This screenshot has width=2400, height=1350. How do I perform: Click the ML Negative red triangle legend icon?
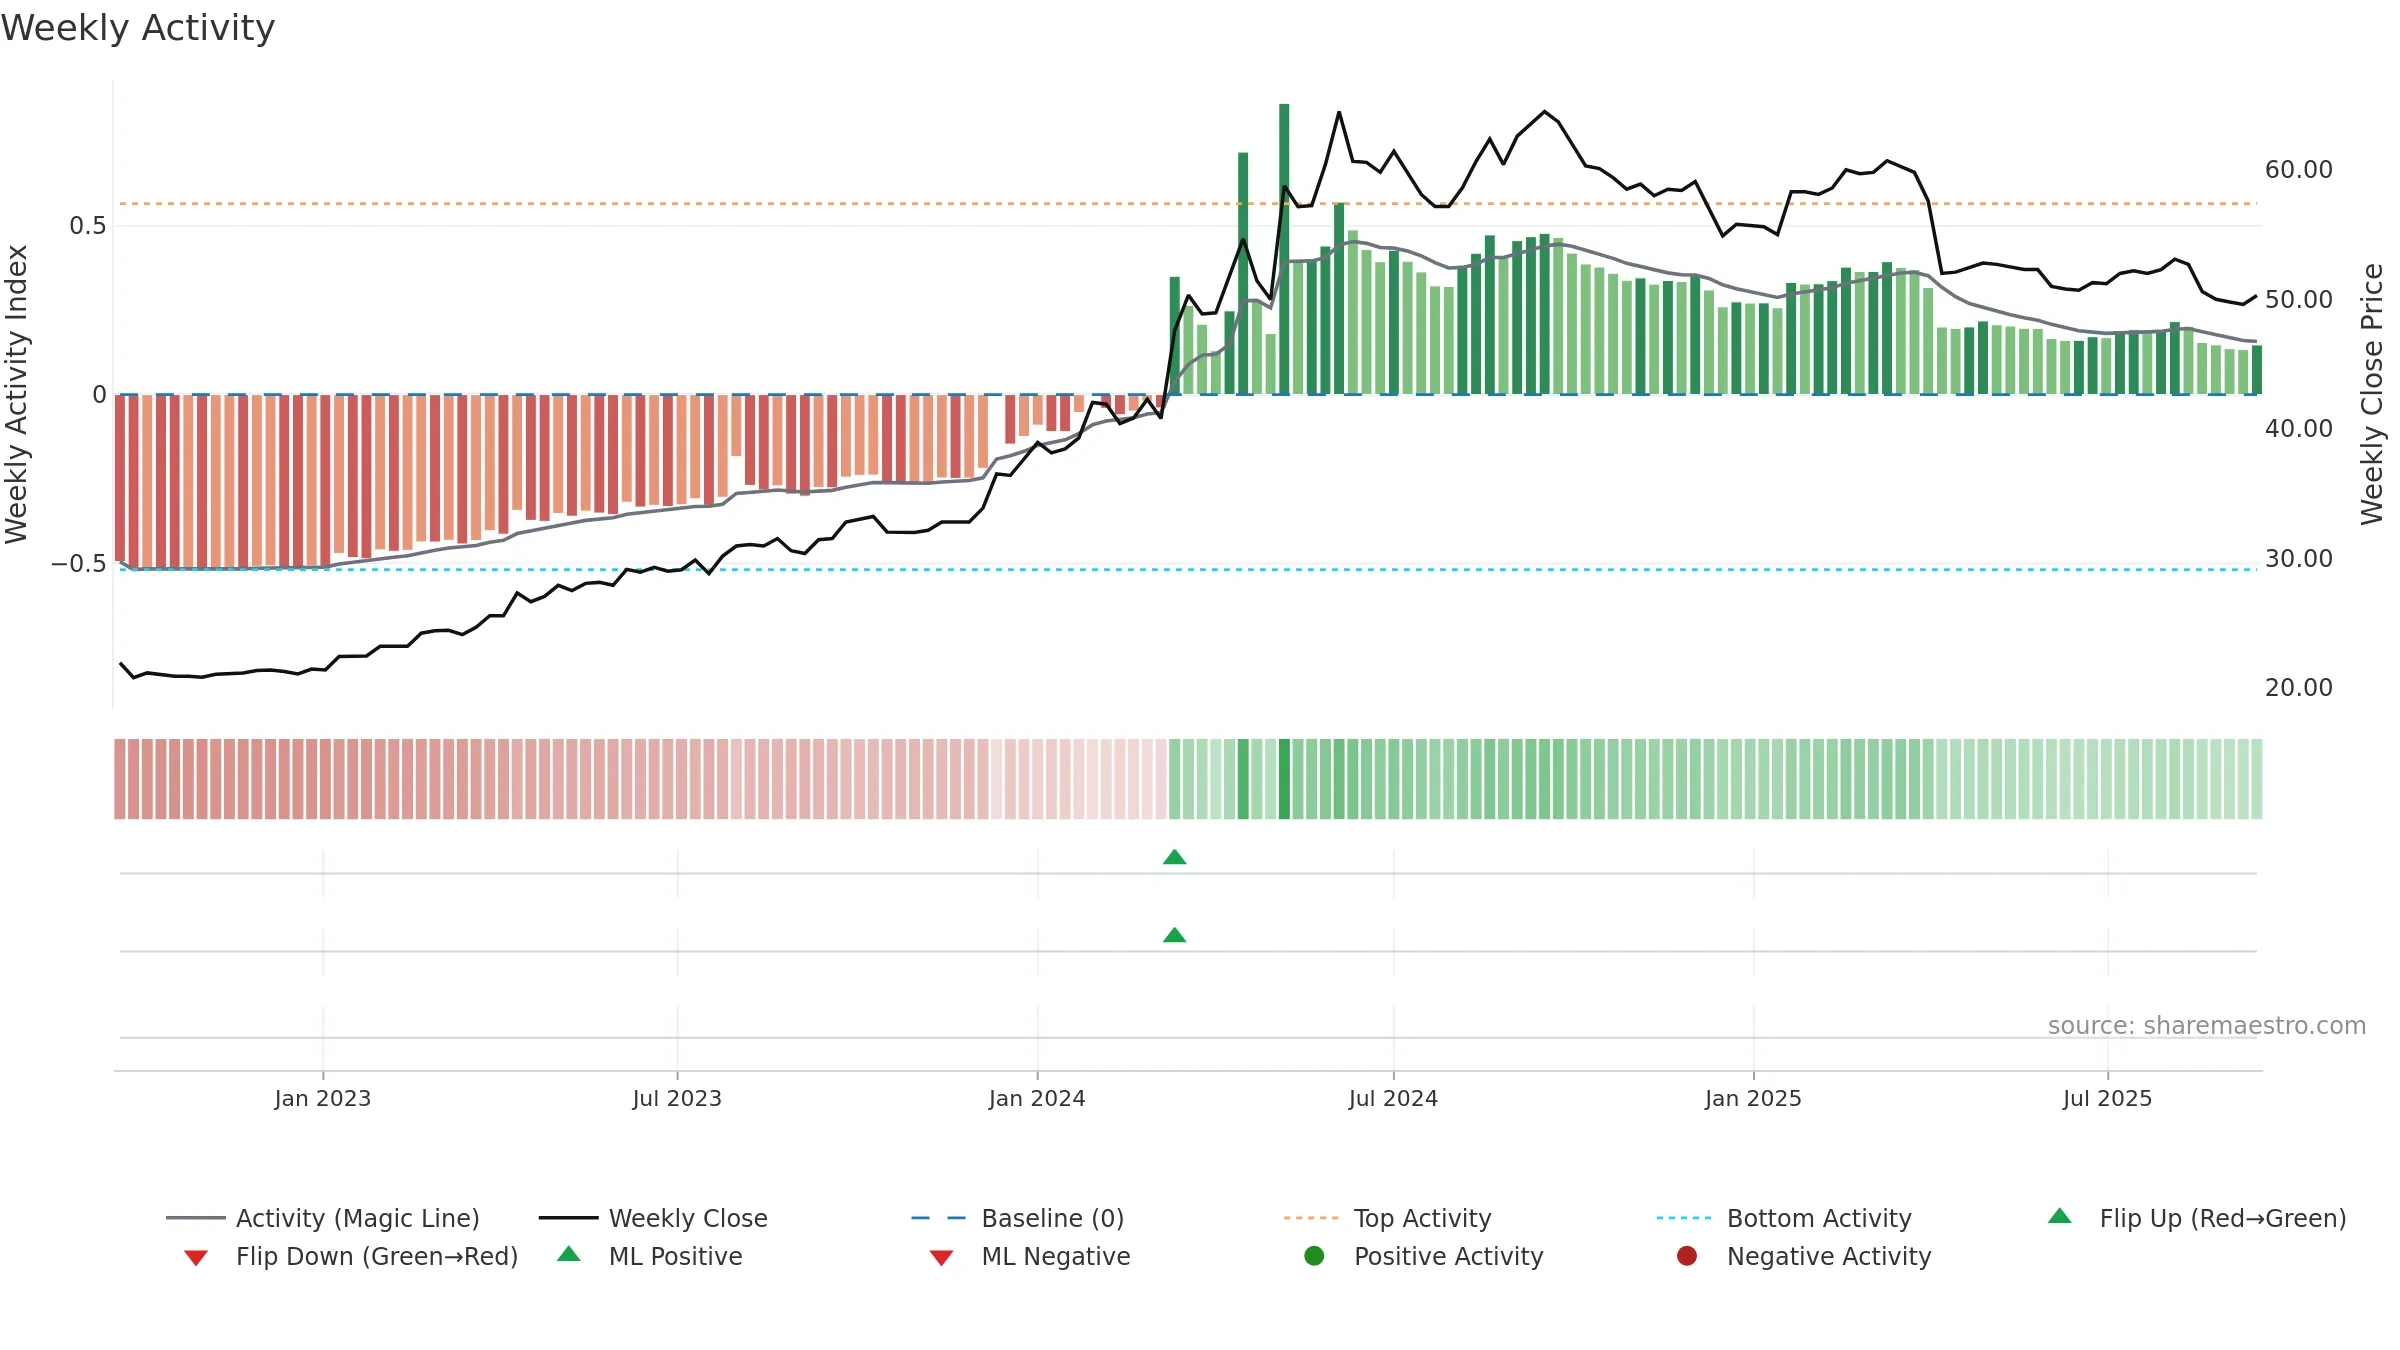pyautogui.click(x=941, y=1257)
